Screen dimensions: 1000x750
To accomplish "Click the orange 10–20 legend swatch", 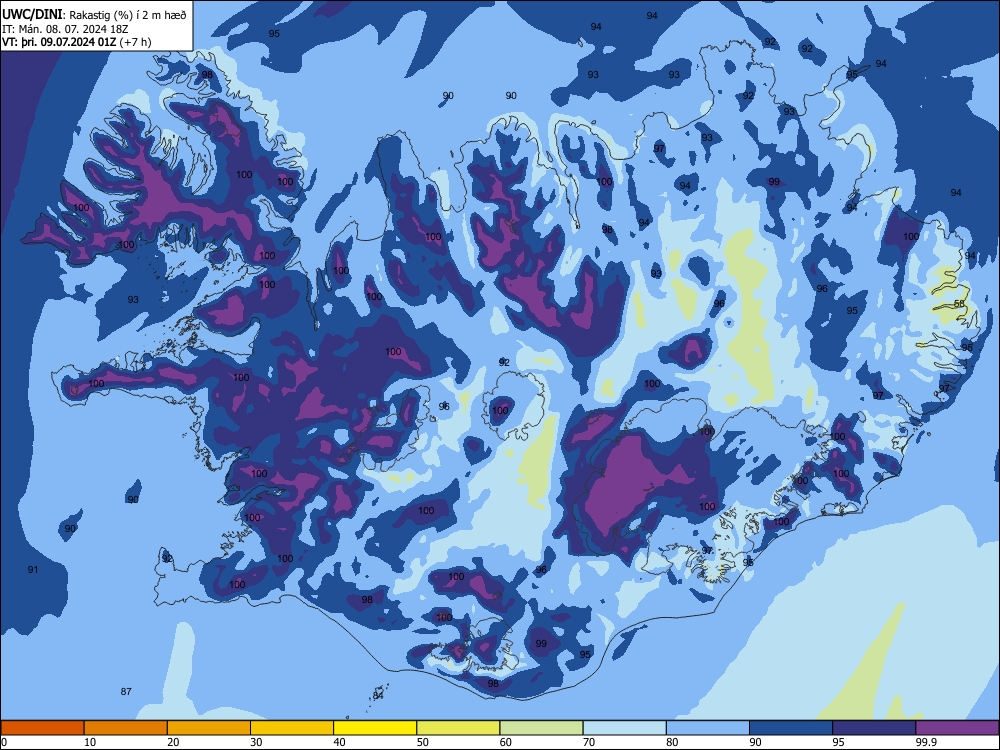I will 126,728.
